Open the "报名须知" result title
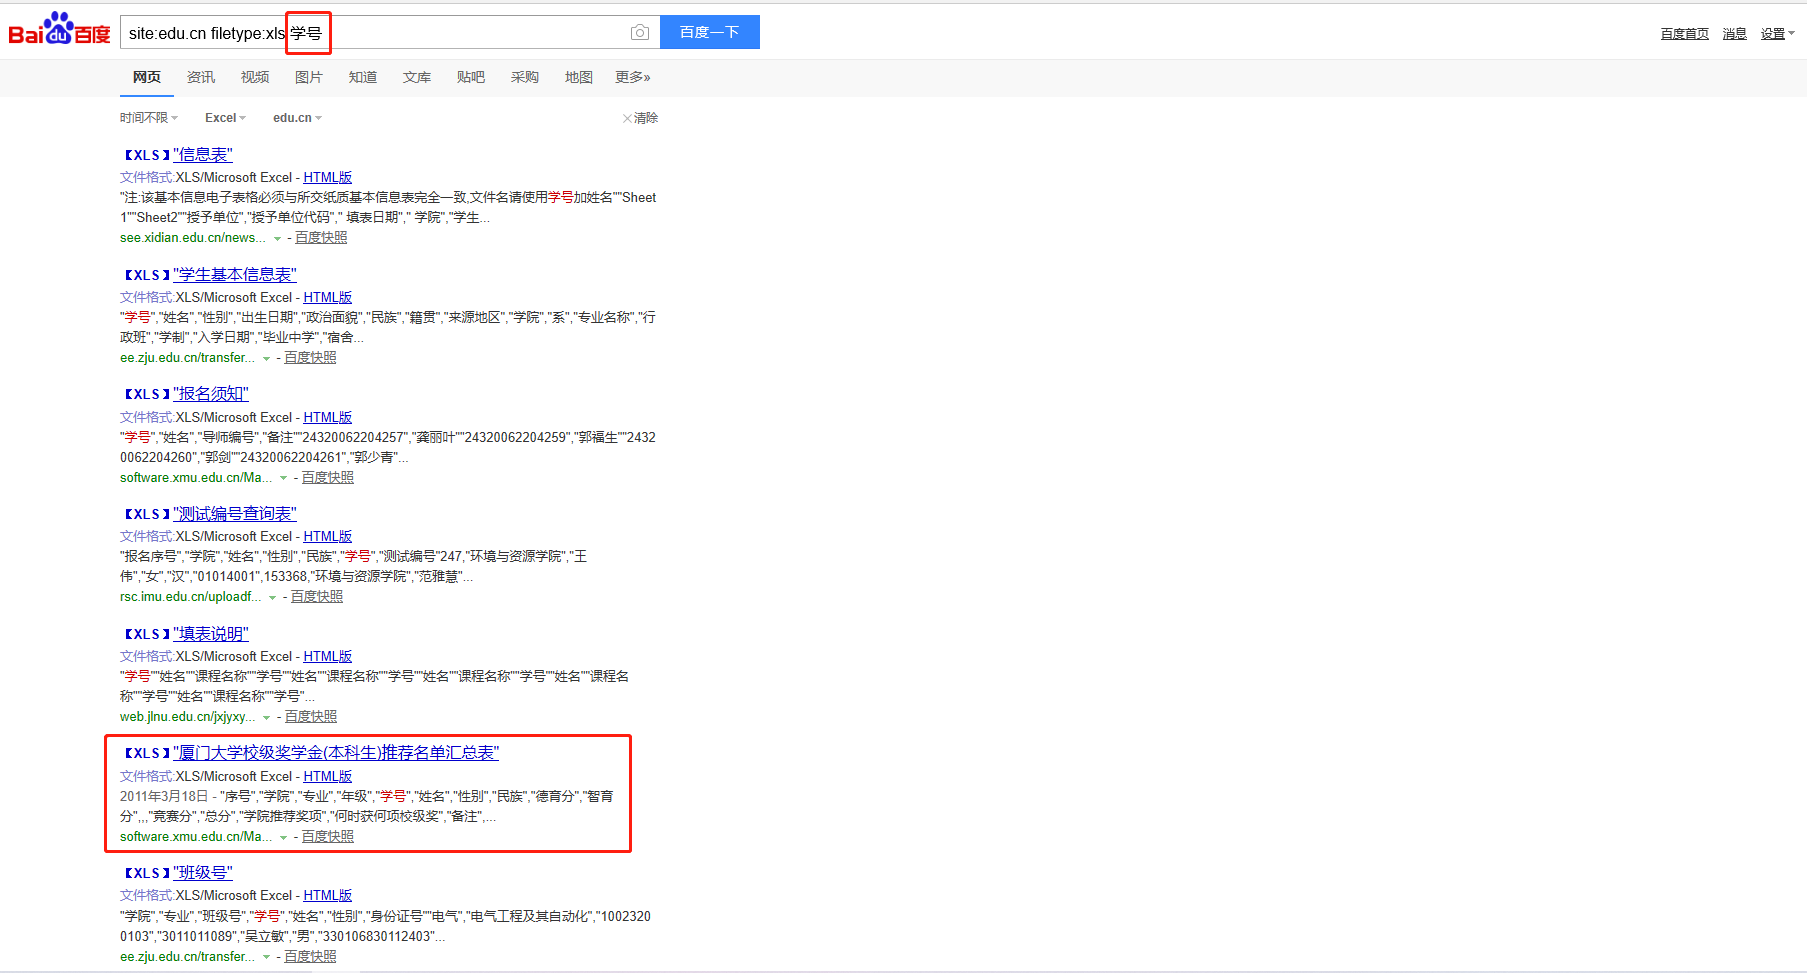 [211, 394]
